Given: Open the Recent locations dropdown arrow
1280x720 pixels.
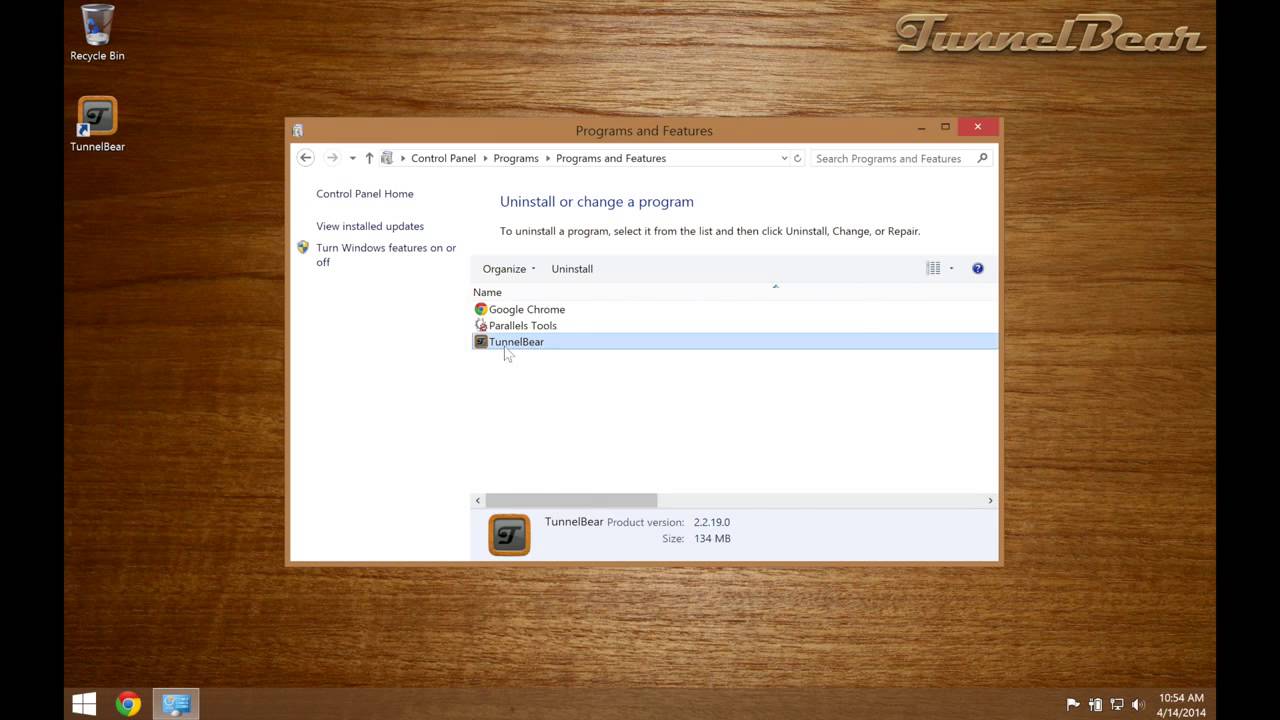Looking at the screenshot, I should (x=352, y=158).
